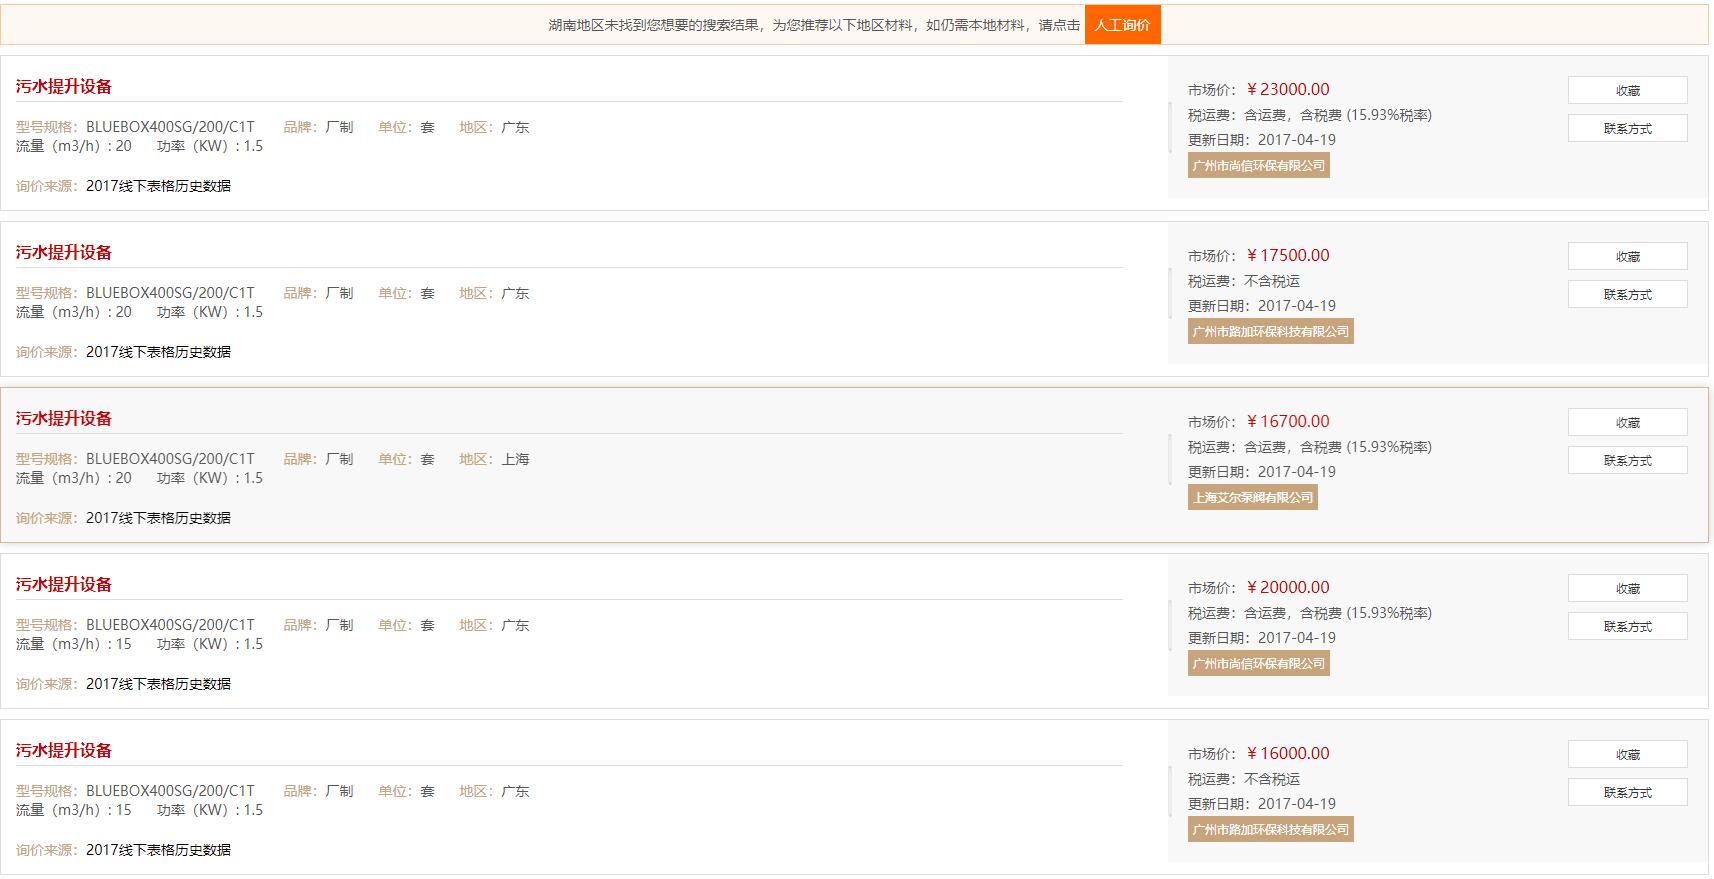
Task: Click the update date in the ¥20000.00 listing
Action: click(1297, 638)
